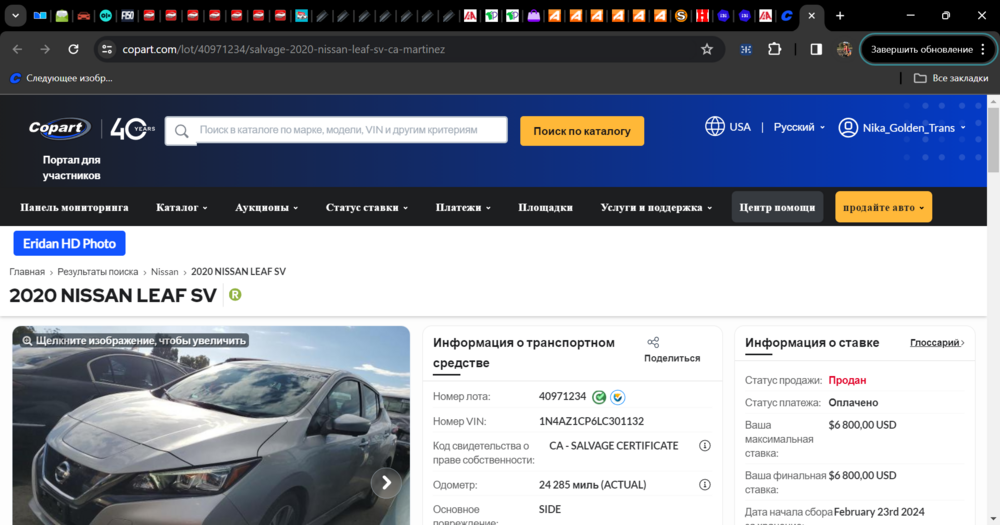Open Панель мониторинга
Viewport: 1000px width, 525px height.
(74, 207)
